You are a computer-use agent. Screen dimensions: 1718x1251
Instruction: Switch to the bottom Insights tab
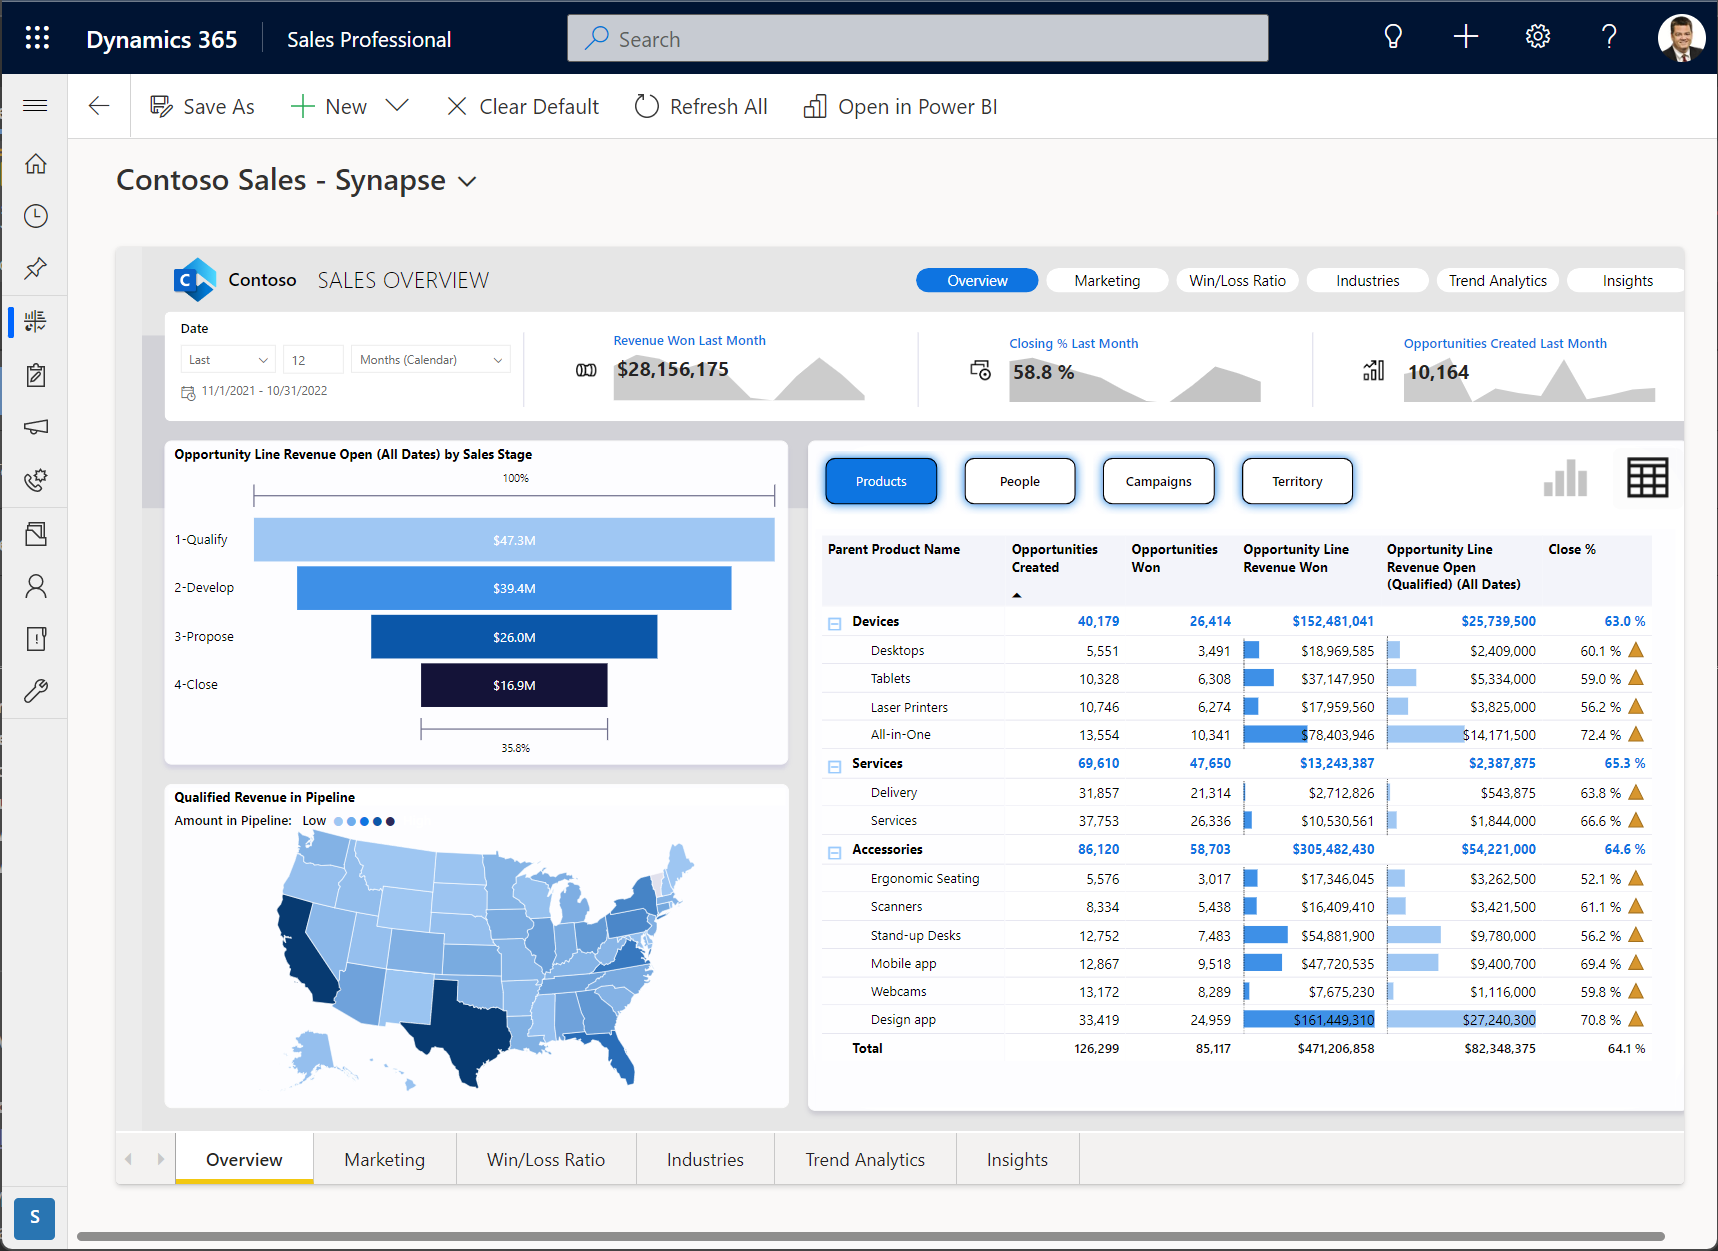[x=1017, y=1159]
